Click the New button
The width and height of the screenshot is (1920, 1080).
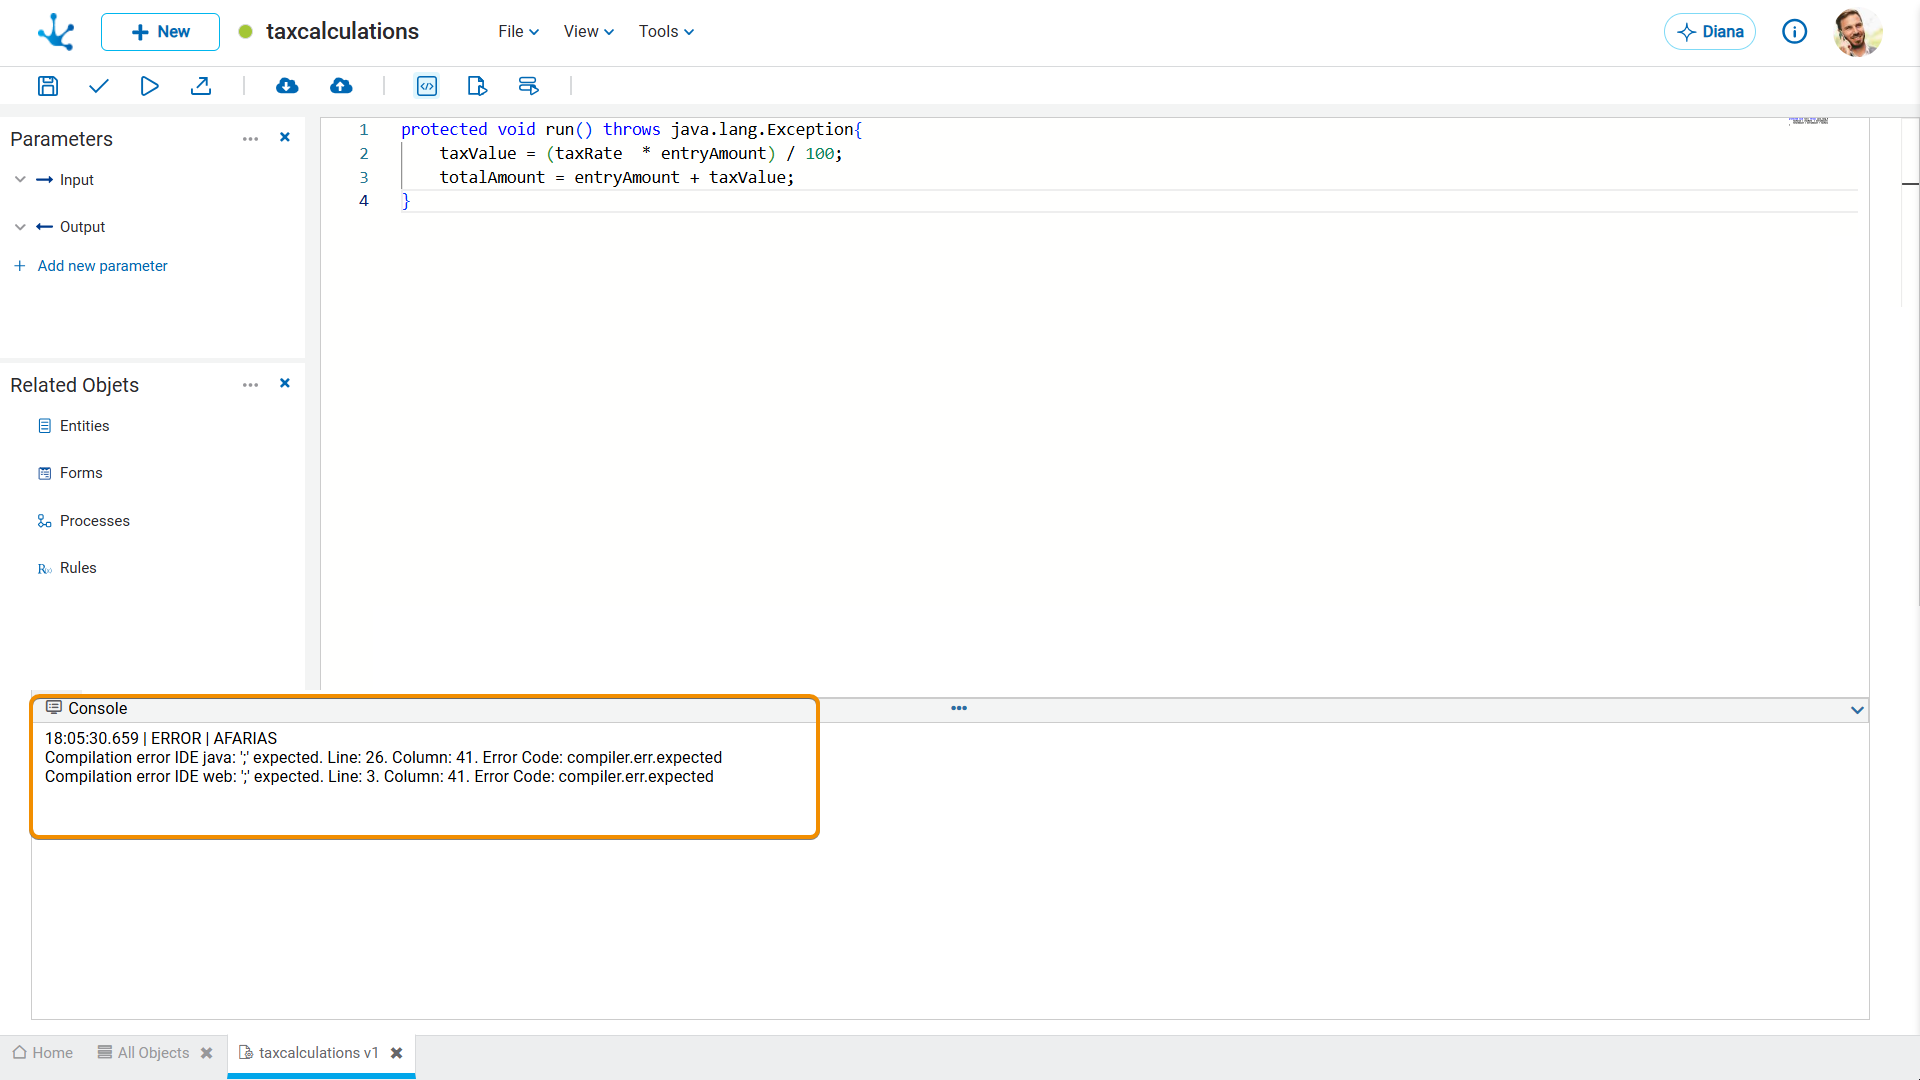(160, 32)
